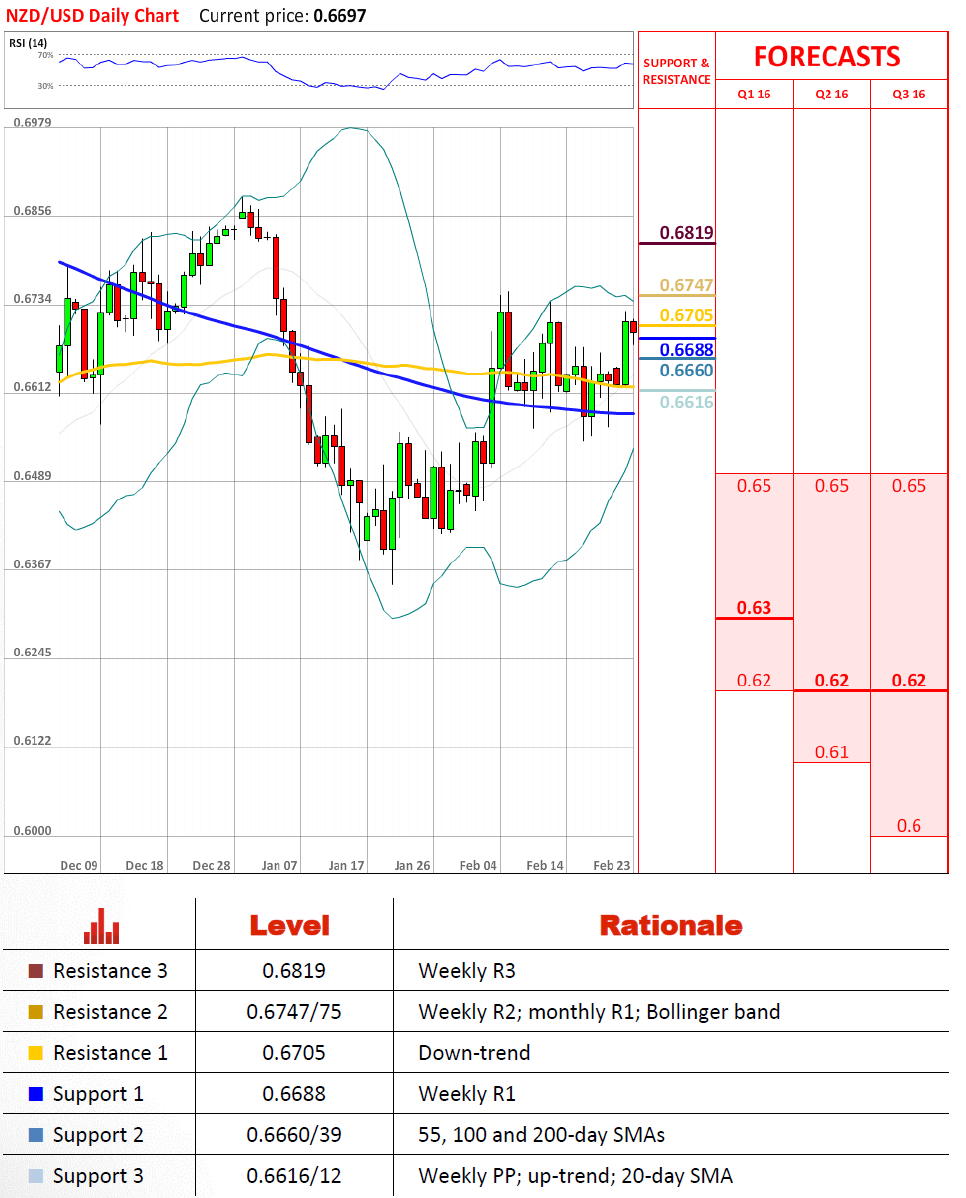The width and height of the screenshot is (966, 1198).
Task: Click the Resistance 1 yellow swatch
Action: 35,1053
